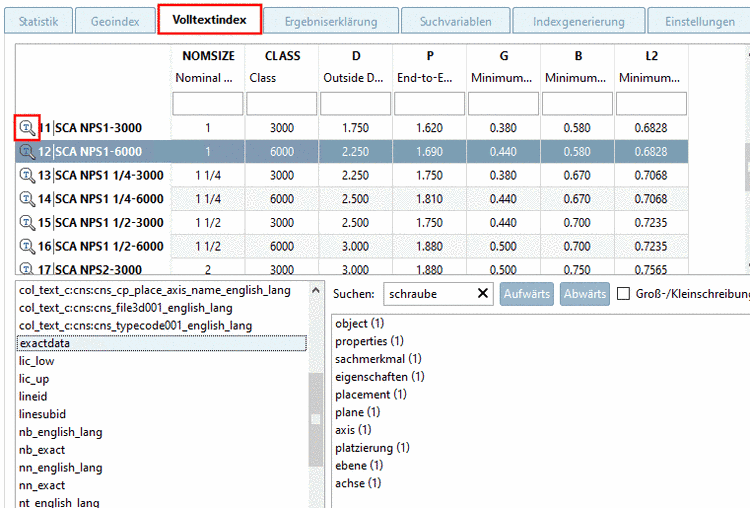
Task: Click magnifier icon for row SCA NPS1-3000
Action: tap(27, 128)
